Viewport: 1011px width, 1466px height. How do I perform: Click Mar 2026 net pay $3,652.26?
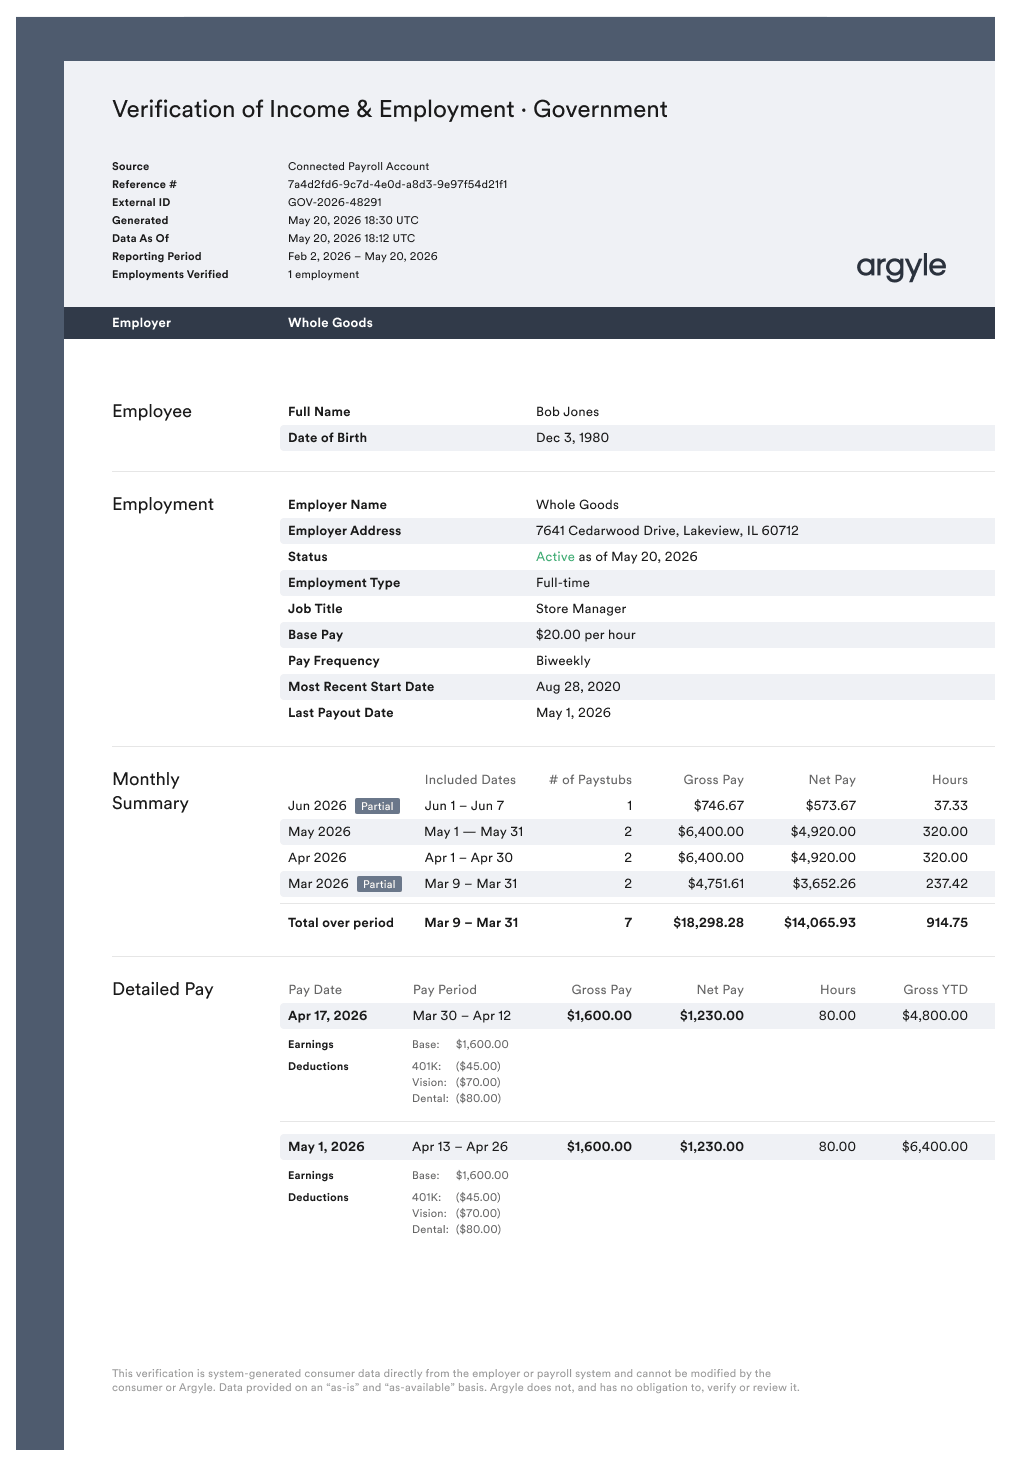point(824,884)
